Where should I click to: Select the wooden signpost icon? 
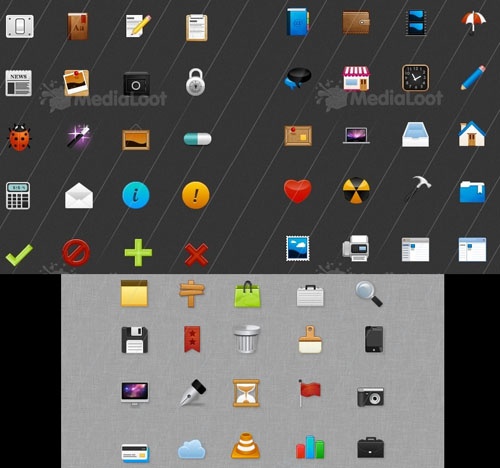[x=192, y=294]
